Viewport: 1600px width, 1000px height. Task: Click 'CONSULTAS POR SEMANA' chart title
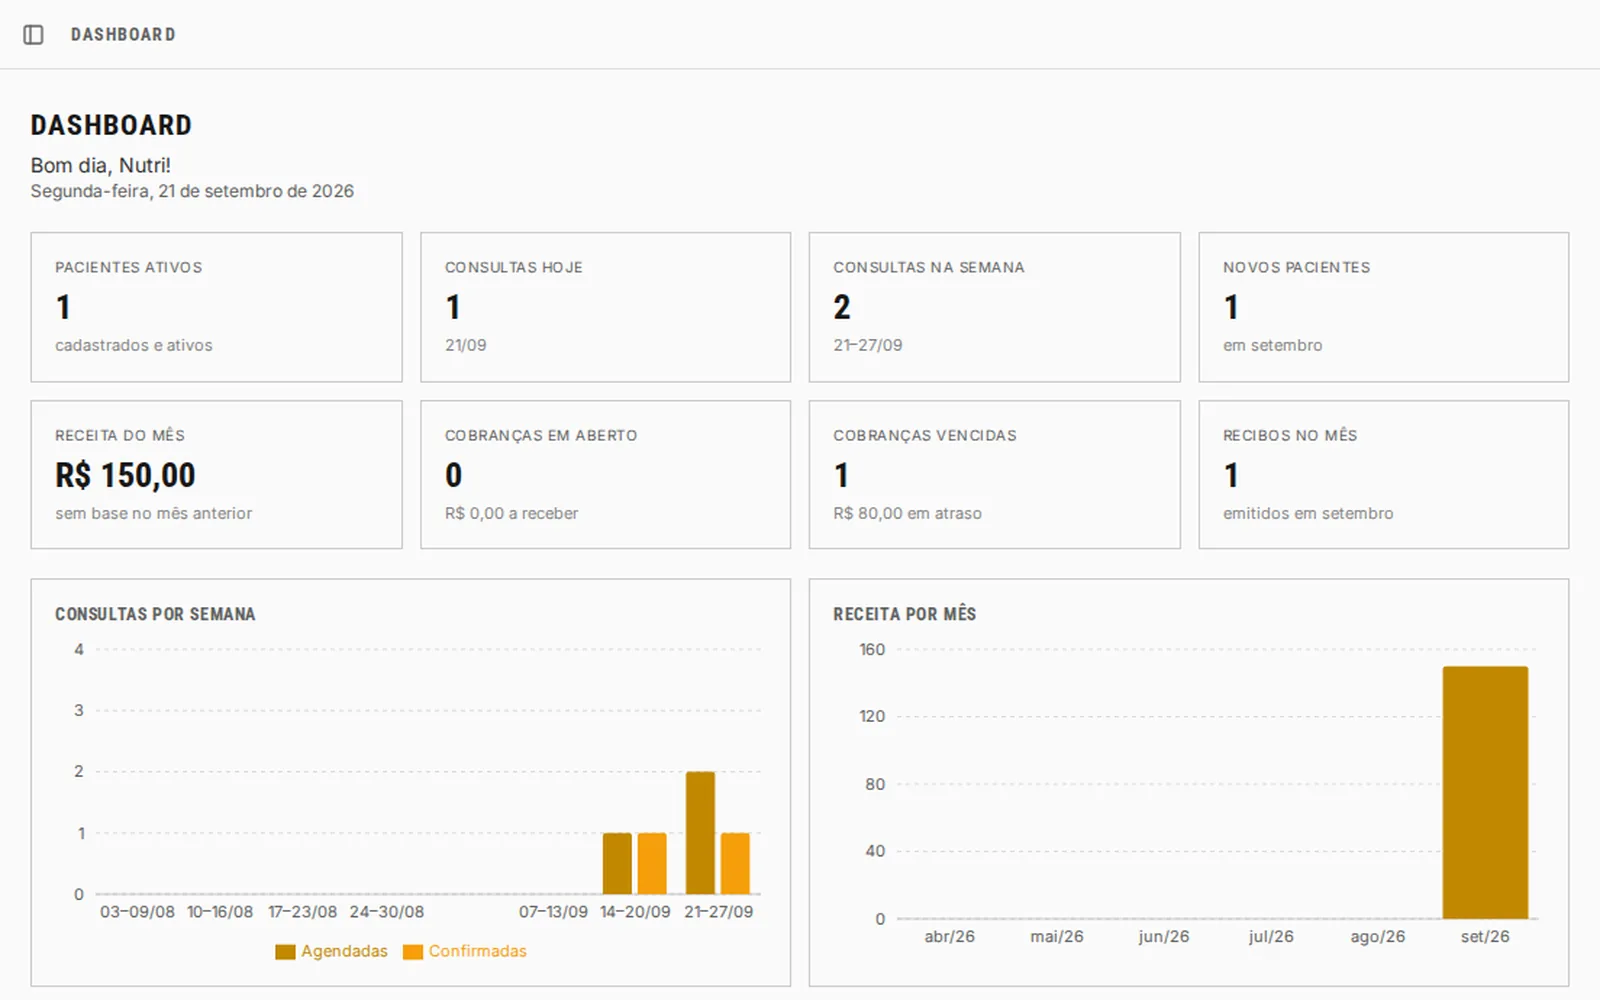tap(155, 614)
